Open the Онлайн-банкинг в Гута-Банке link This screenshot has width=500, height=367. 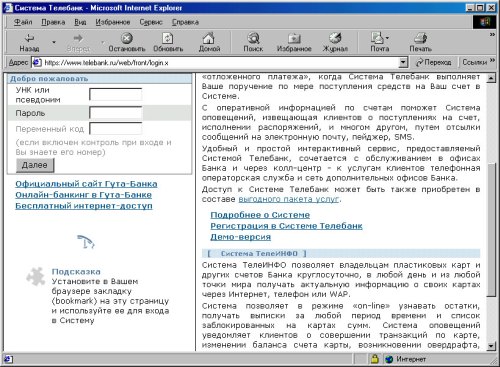coord(83,195)
